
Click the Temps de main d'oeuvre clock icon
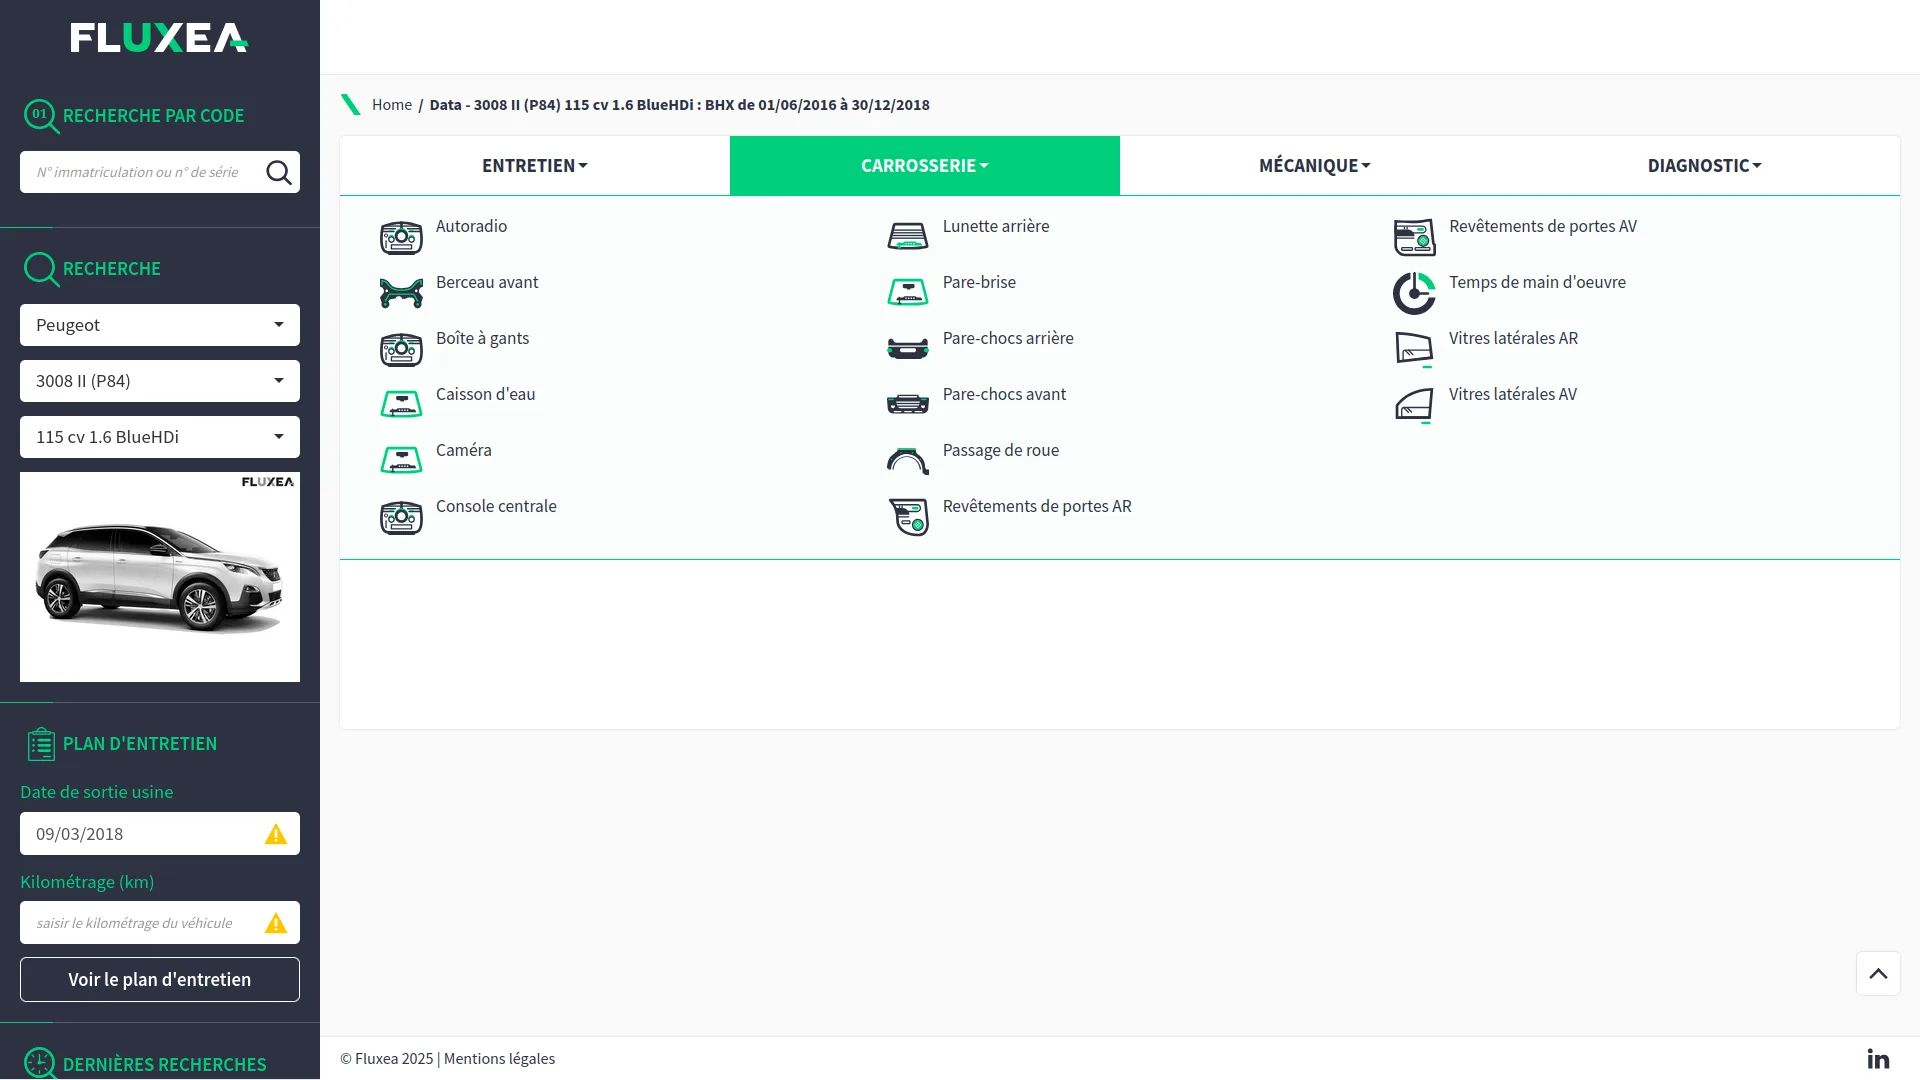[1414, 293]
